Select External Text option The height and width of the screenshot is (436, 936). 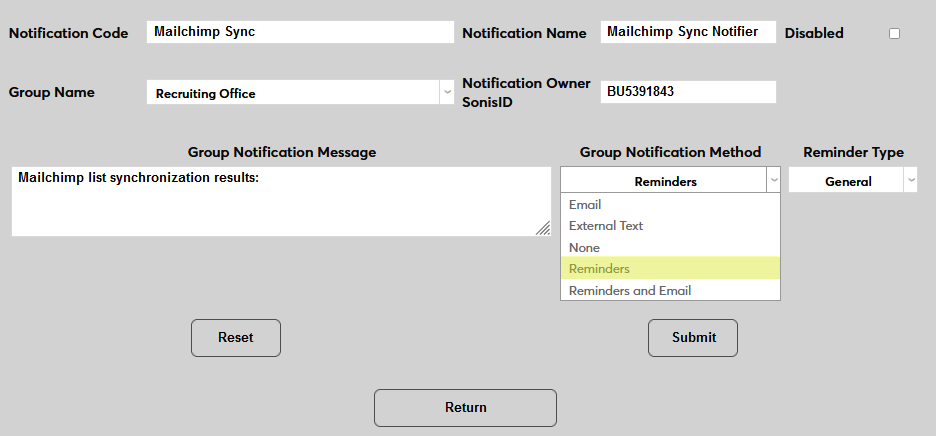point(670,226)
